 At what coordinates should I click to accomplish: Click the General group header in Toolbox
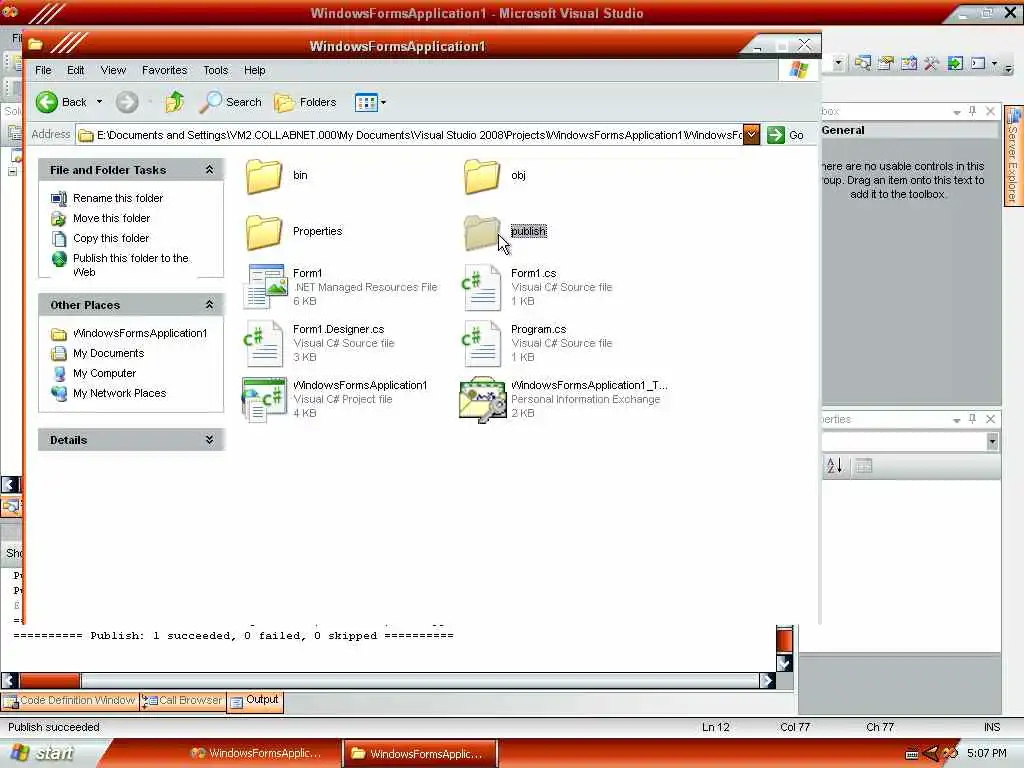(x=909, y=130)
